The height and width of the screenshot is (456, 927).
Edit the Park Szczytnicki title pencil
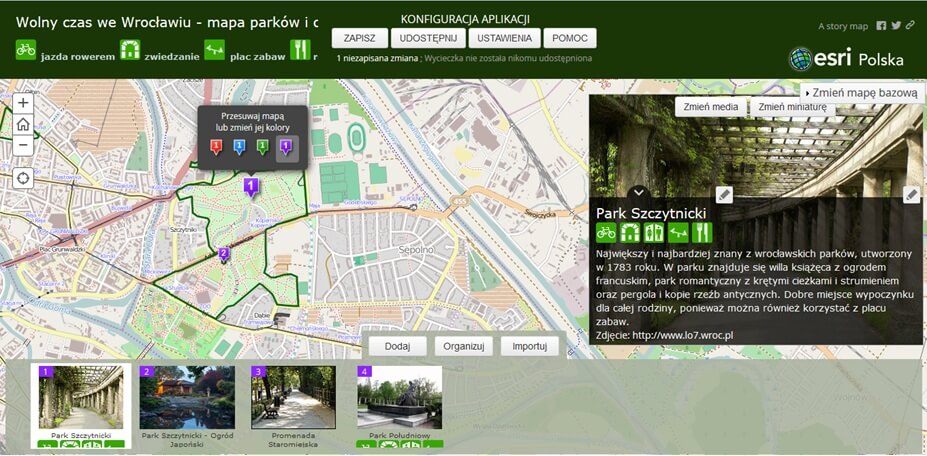click(x=724, y=195)
